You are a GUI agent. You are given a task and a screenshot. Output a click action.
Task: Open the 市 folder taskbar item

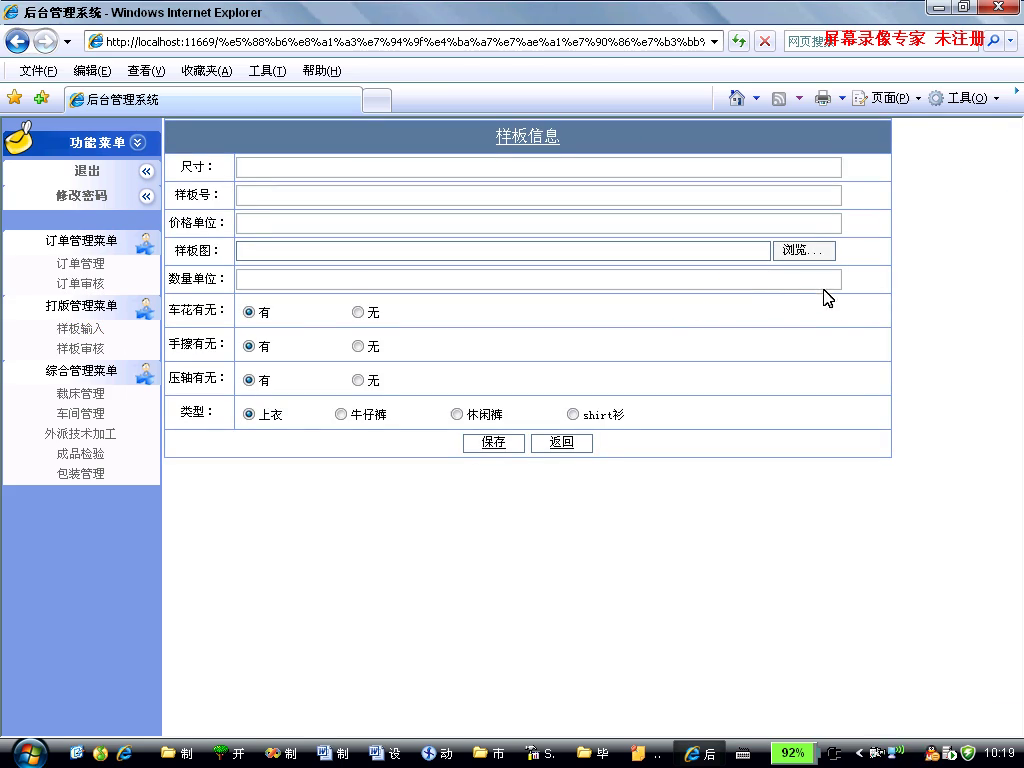488,753
